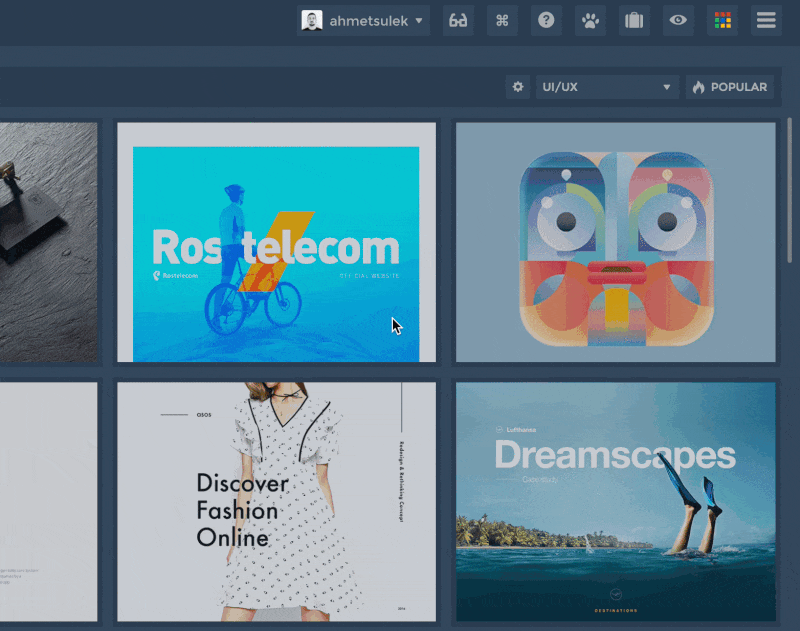
Task: Click the POPULAR sort button
Action: (x=730, y=87)
